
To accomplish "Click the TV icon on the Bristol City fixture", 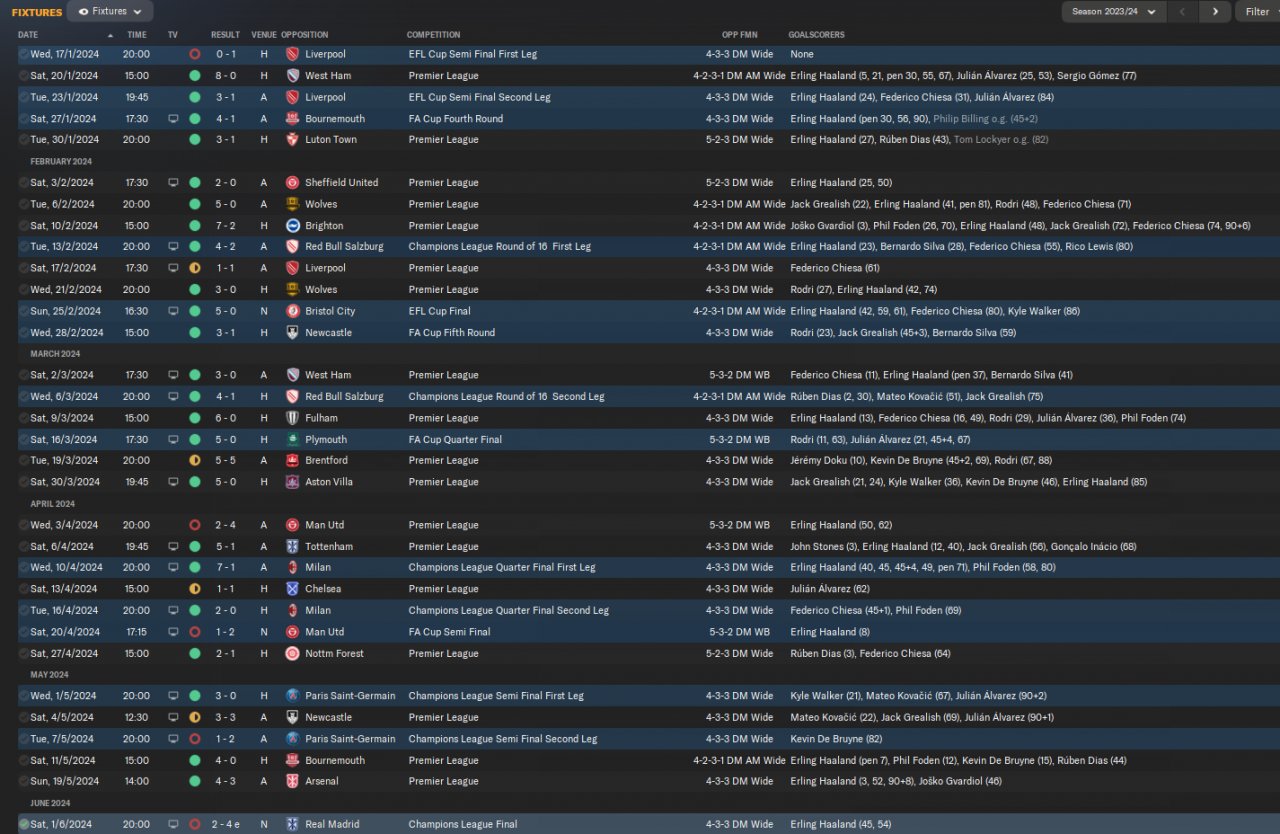I will point(173,311).
